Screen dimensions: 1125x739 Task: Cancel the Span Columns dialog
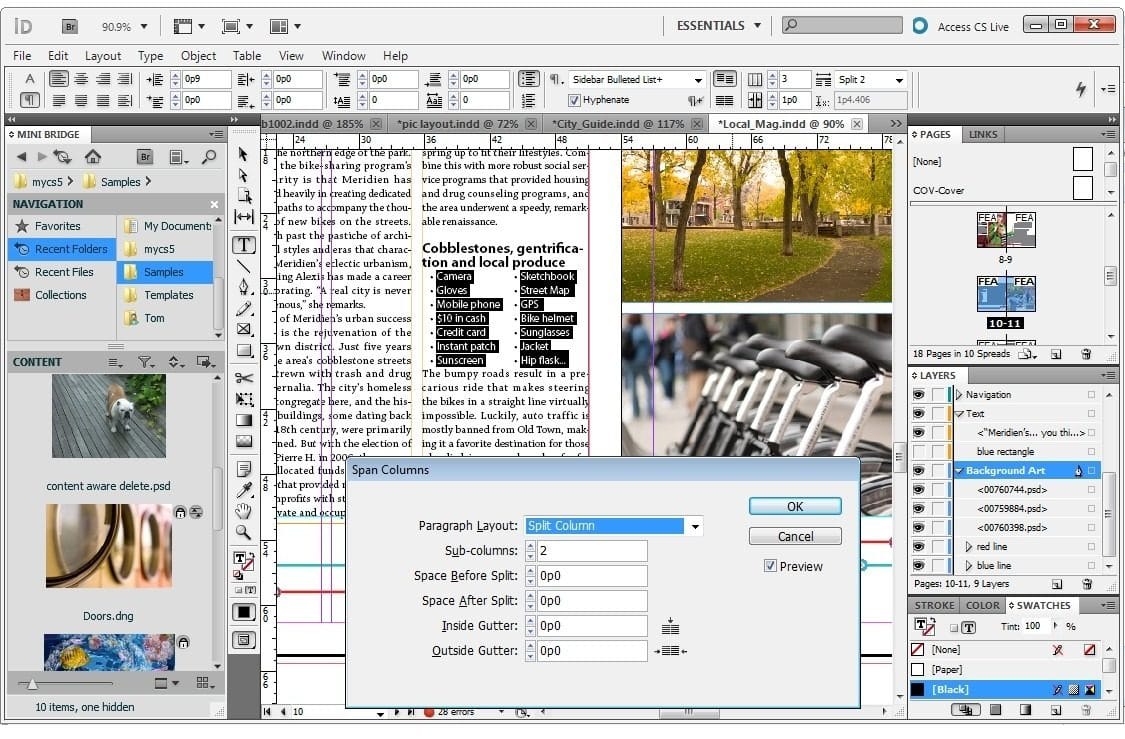pos(794,536)
